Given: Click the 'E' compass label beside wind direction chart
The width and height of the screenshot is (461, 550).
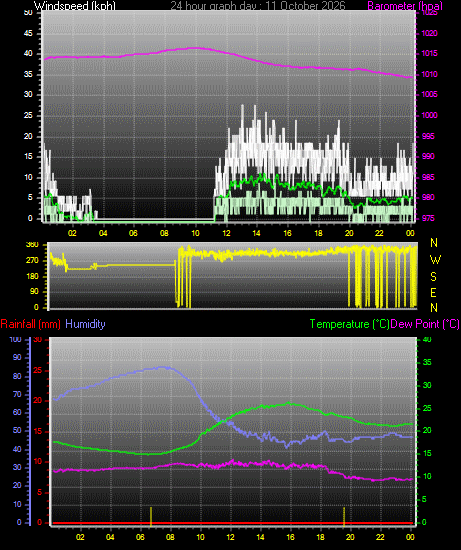Looking at the screenshot, I should (433, 293).
